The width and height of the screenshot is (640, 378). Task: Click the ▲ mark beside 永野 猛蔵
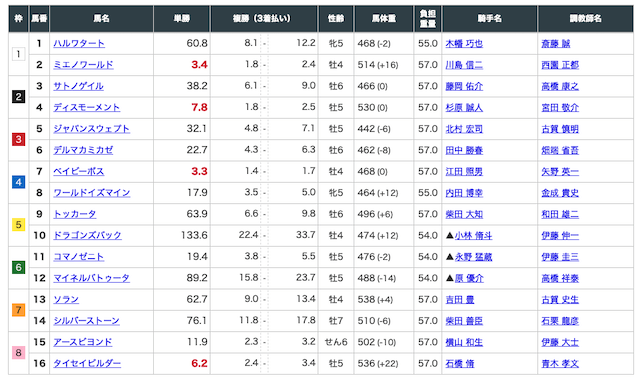coord(449,257)
